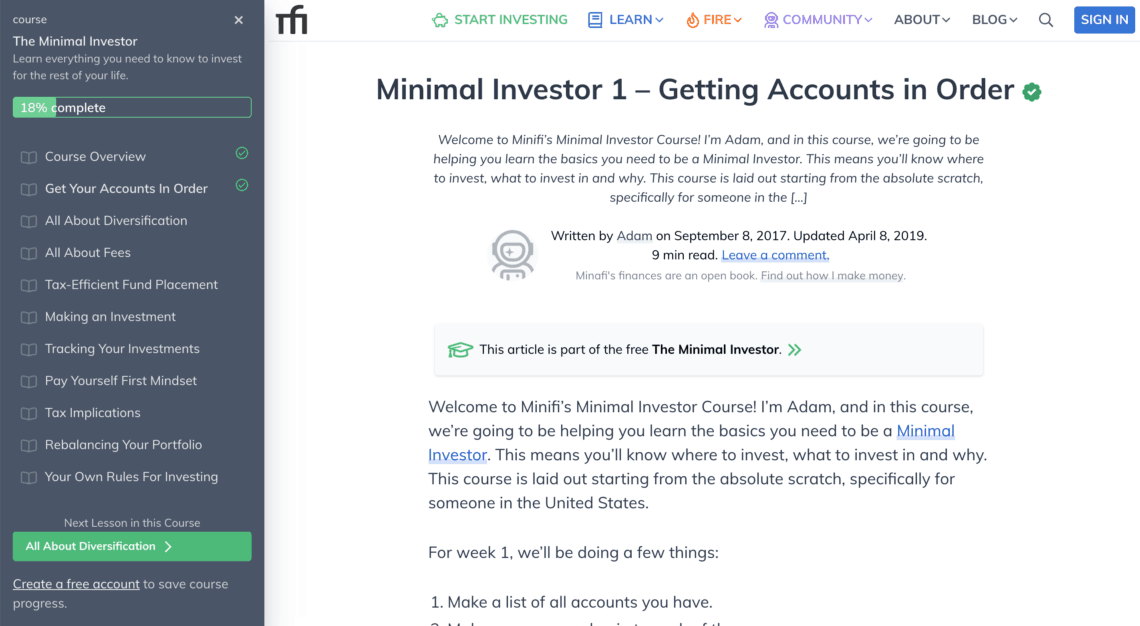1140x626 pixels.
Task: Open the Tax-Efficient Fund Placement lesson
Action: tap(131, 285)
